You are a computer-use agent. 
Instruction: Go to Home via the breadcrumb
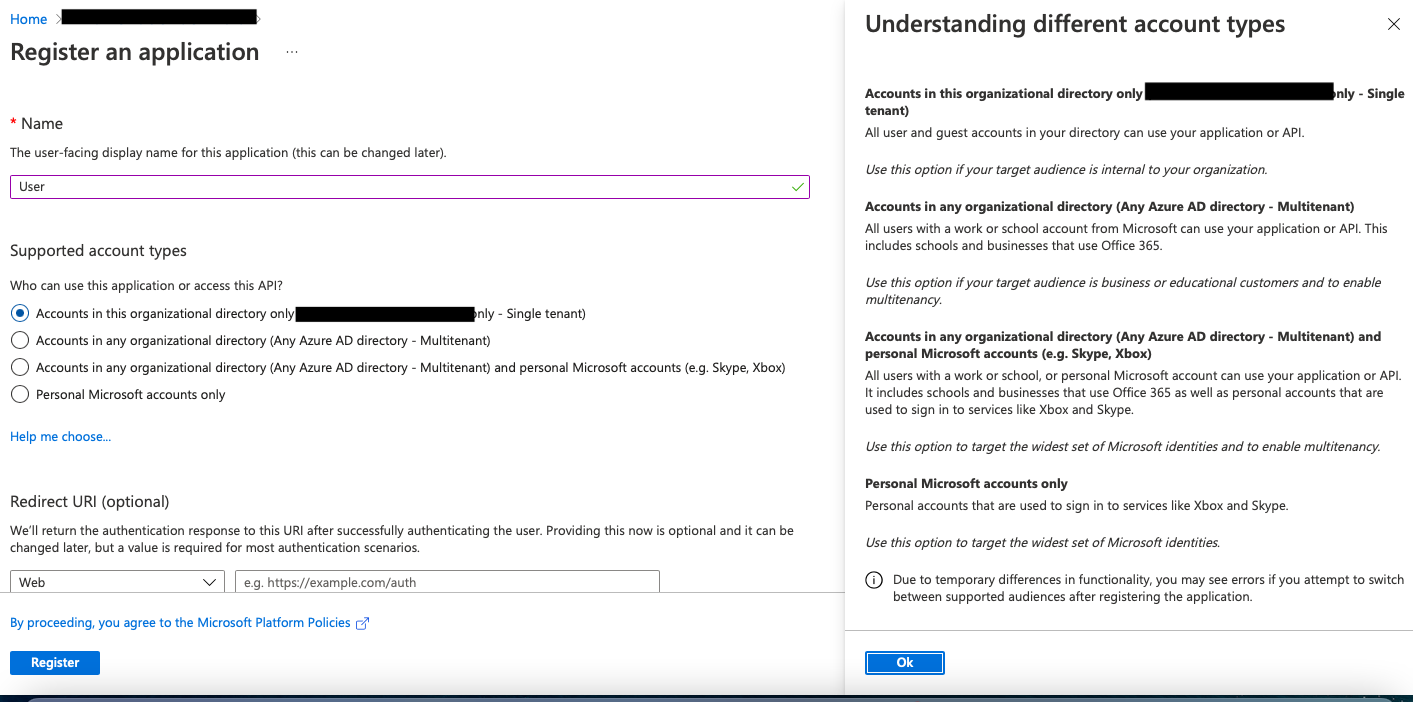[x=28, y=19]
